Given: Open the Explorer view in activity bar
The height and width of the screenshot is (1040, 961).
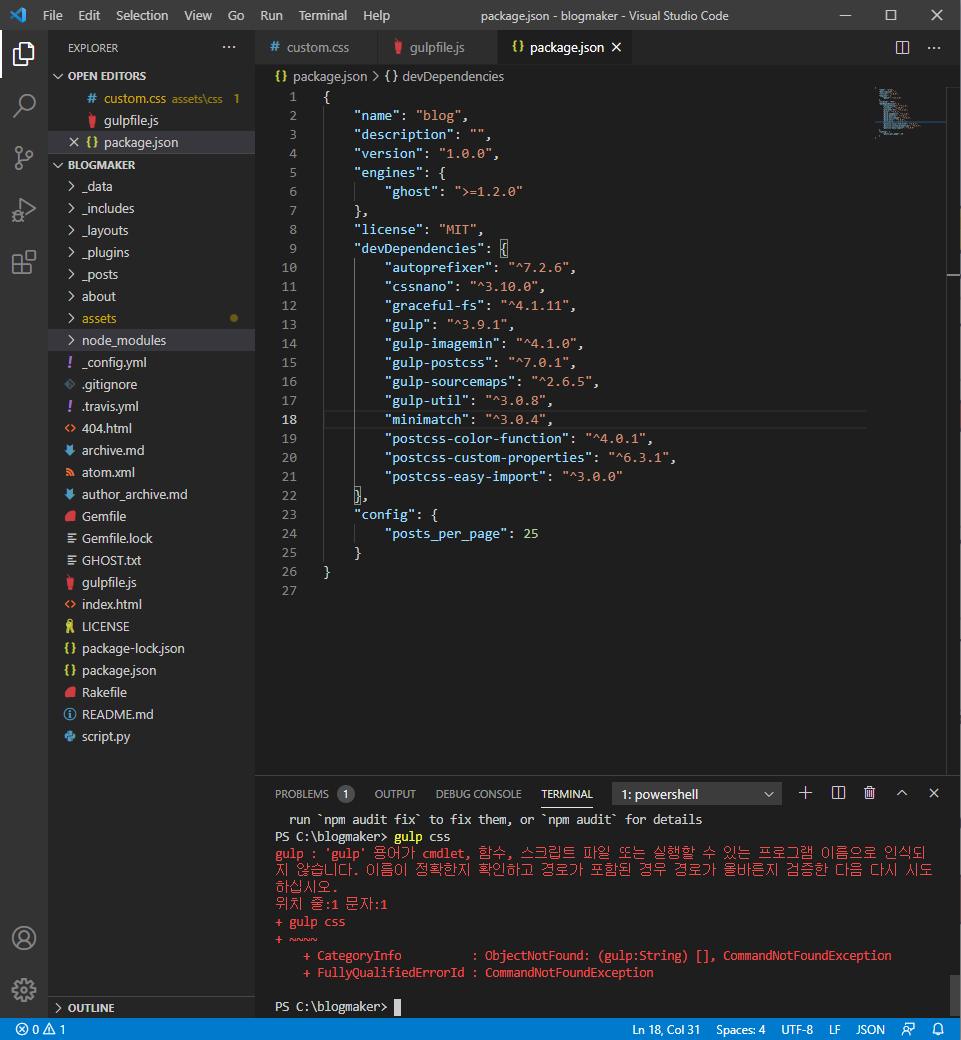Looking at the screenshot, I should click(24, 54).
